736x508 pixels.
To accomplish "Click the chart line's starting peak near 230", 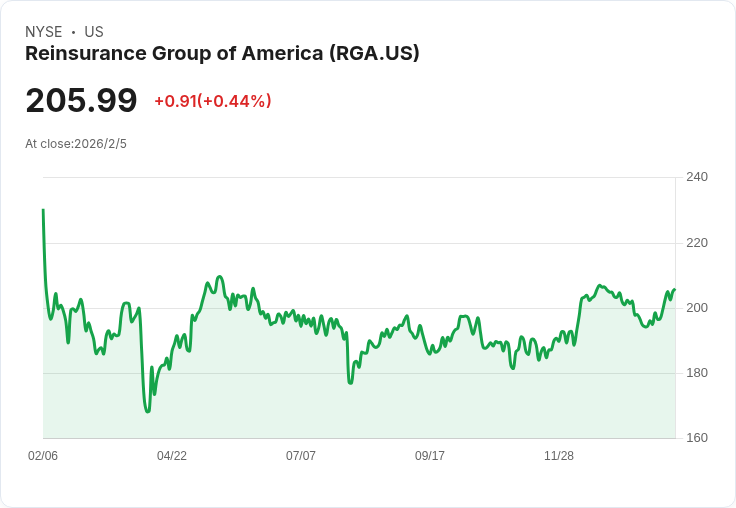I will pyautogui.click(x=43, y=210).
